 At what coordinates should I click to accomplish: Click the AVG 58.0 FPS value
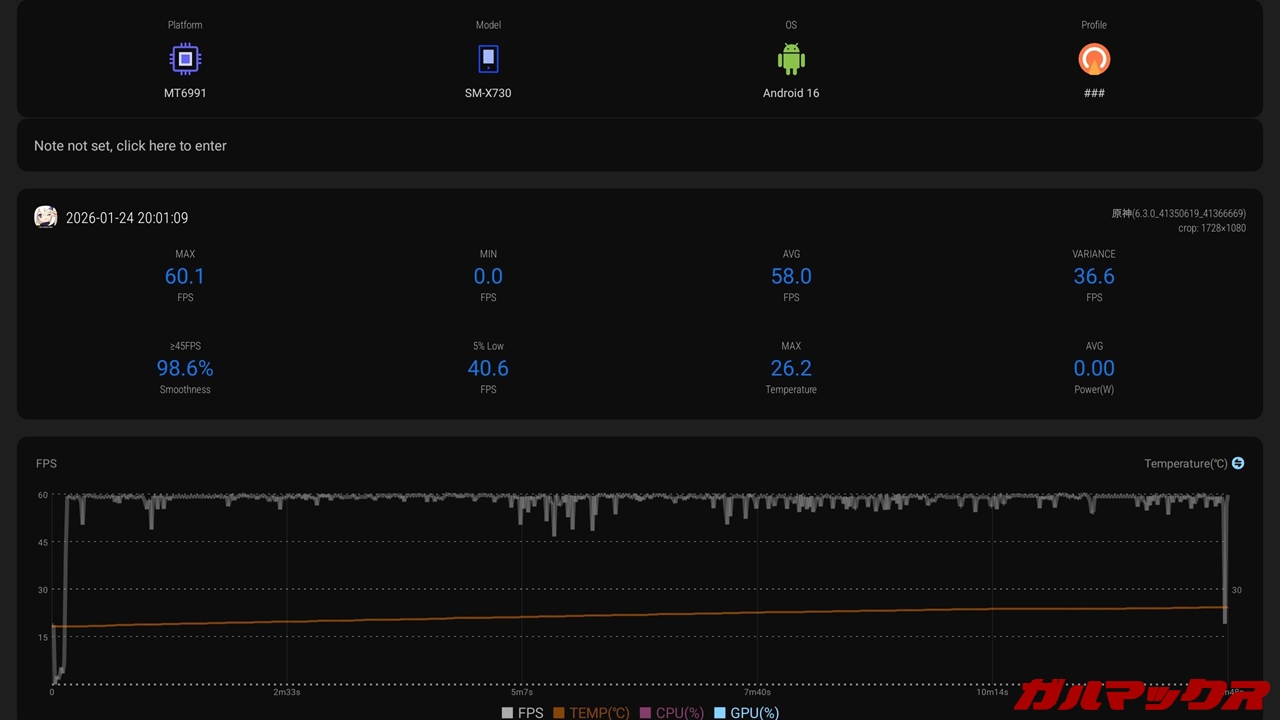click(x=791, y=277)
